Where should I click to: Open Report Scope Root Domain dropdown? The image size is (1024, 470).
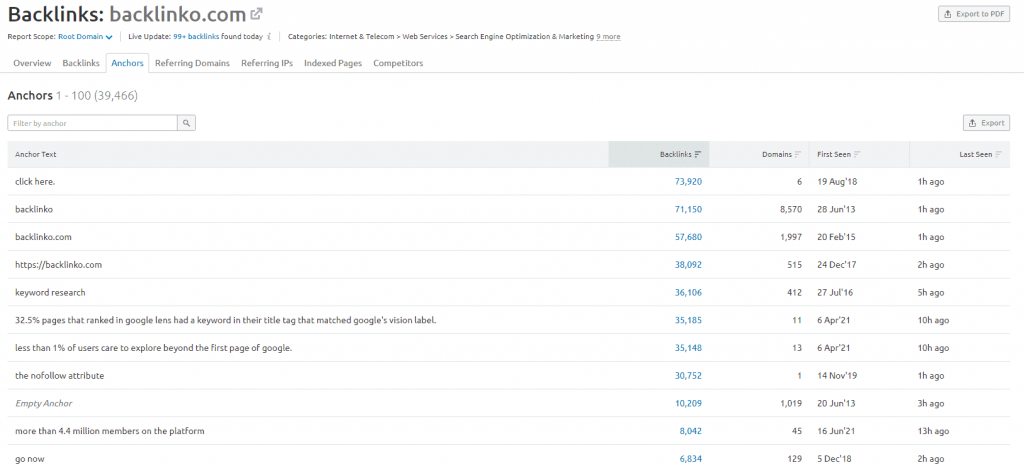[86, 37]
